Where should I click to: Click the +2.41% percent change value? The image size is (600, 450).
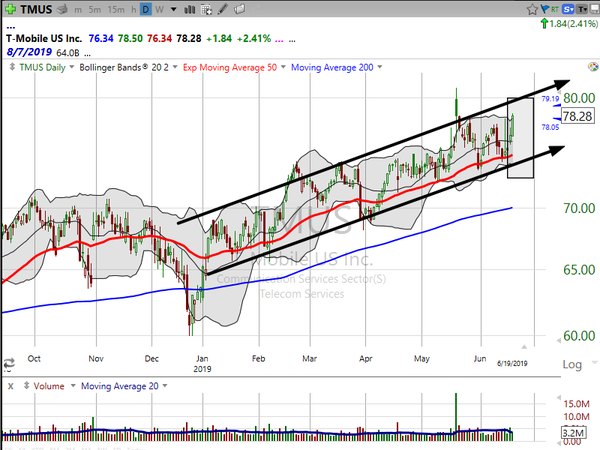pos(254,38)
